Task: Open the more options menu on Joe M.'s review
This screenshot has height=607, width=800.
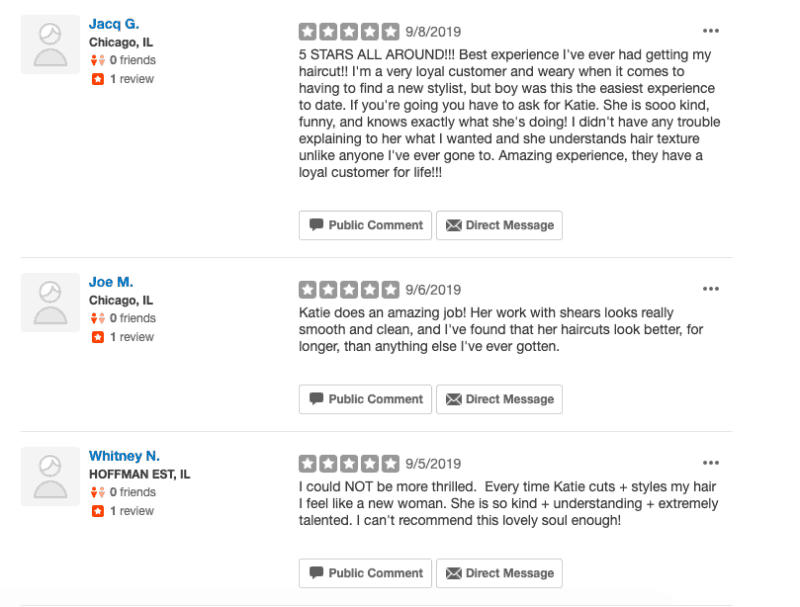Action: click(x=711, y=287)
